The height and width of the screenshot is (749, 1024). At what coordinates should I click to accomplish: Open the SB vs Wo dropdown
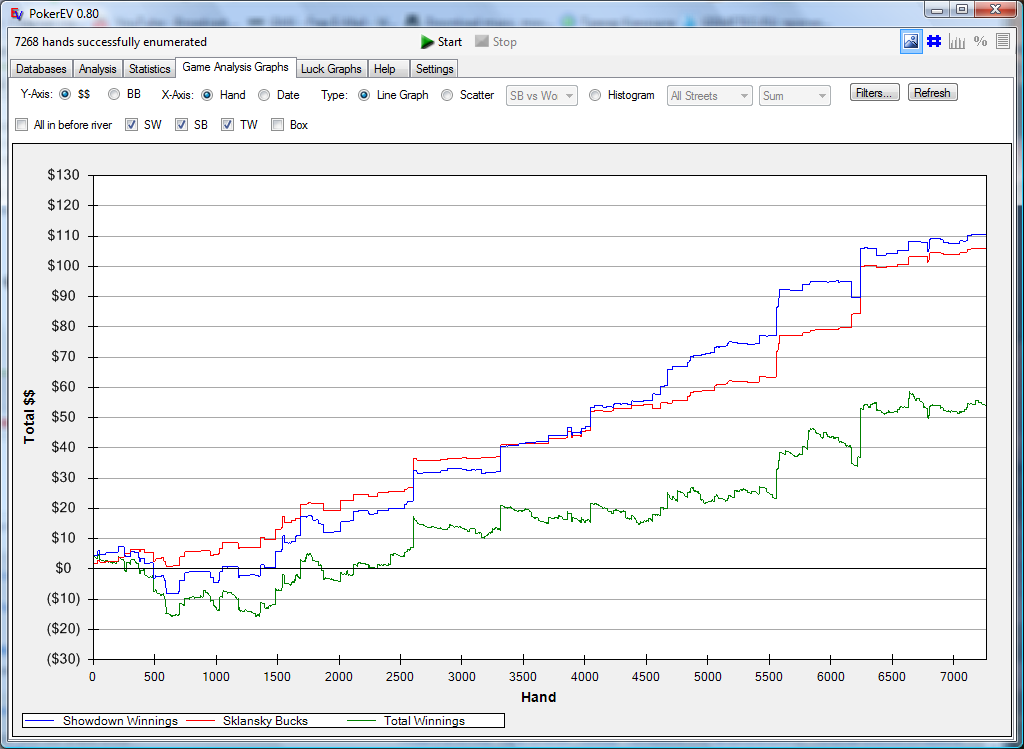click(x=542, y=96)
